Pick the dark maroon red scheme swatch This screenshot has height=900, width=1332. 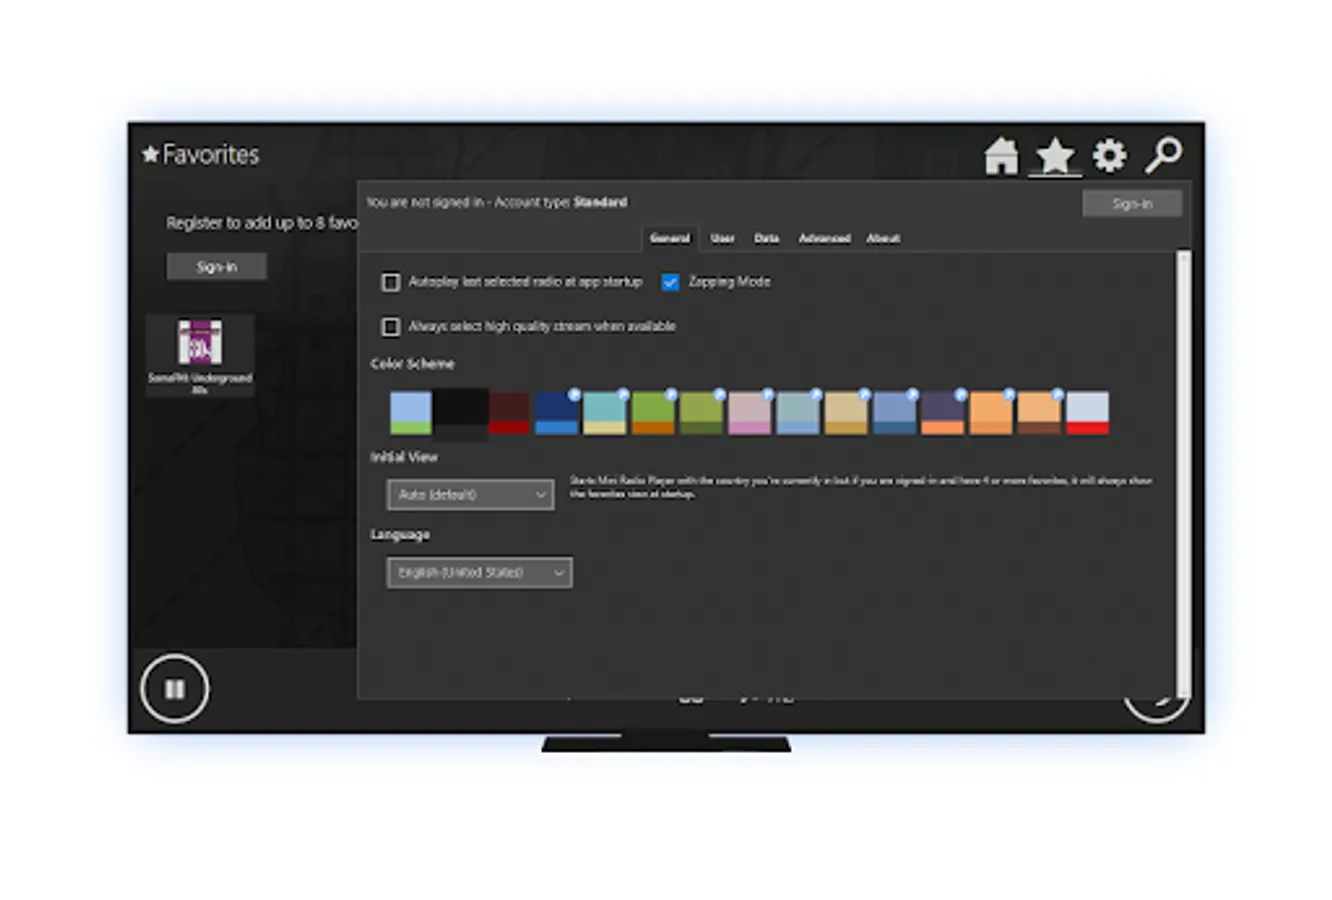pos(509,413)
